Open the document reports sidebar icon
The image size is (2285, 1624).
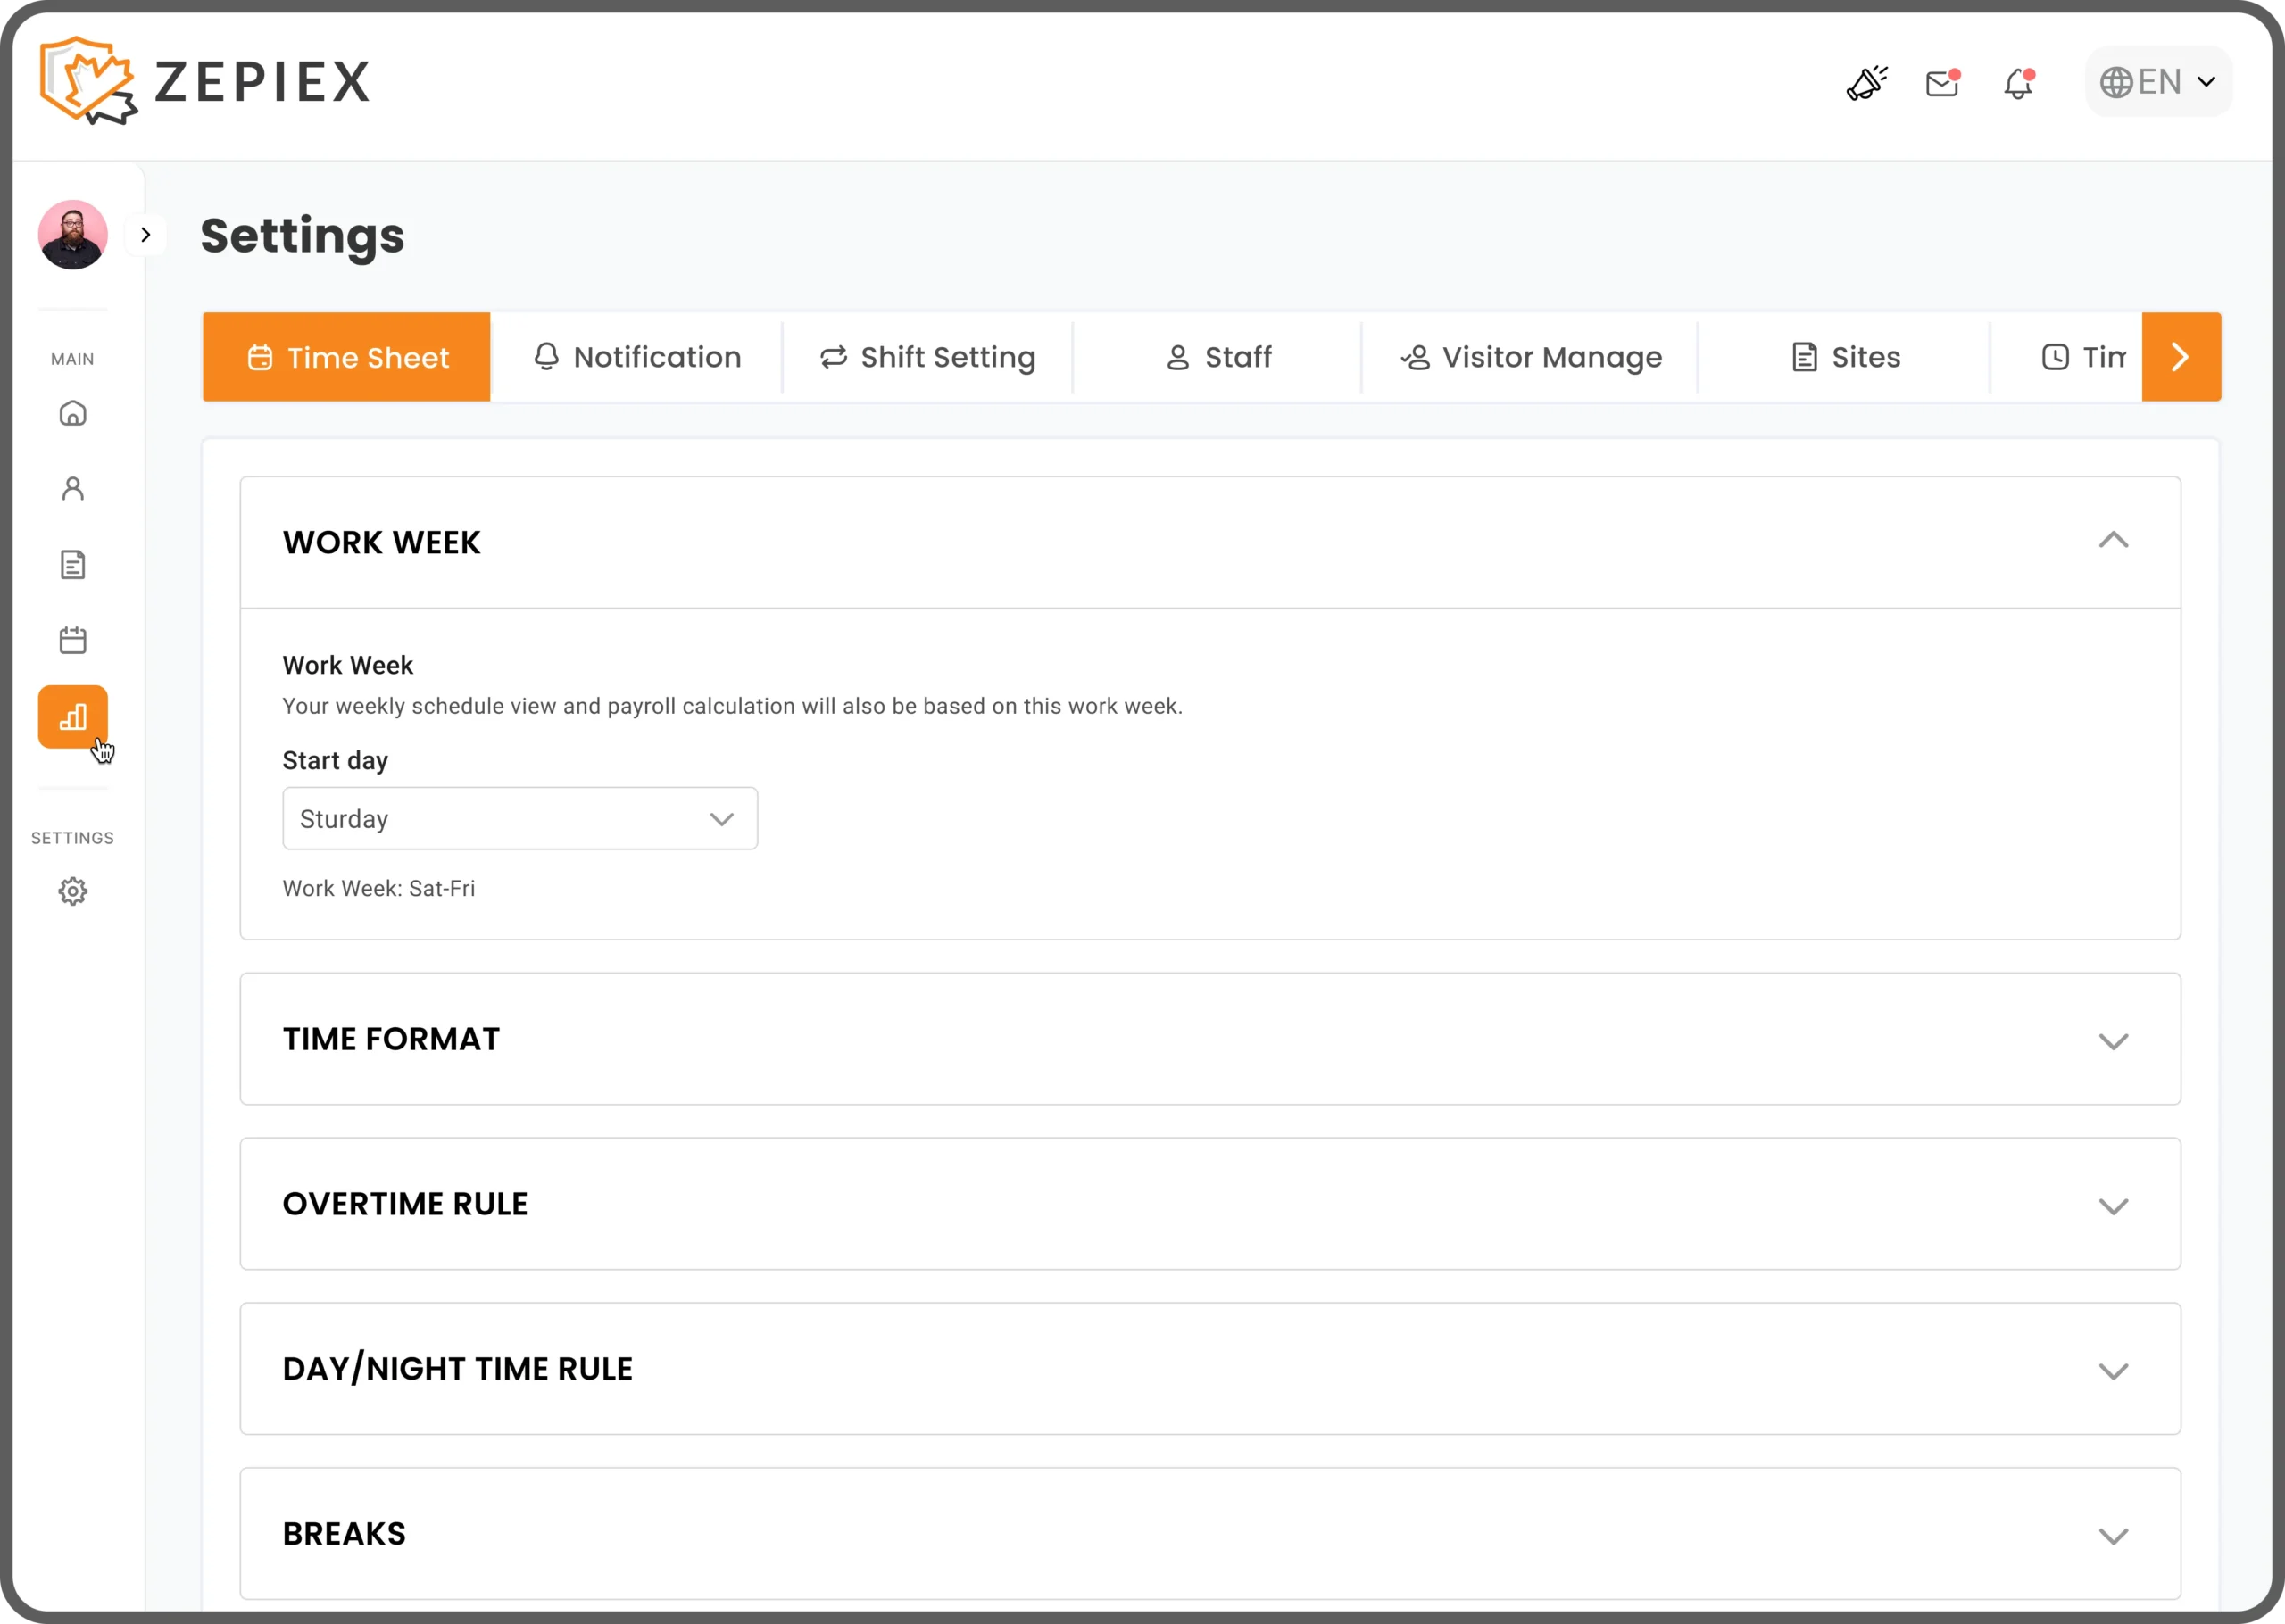73,565
